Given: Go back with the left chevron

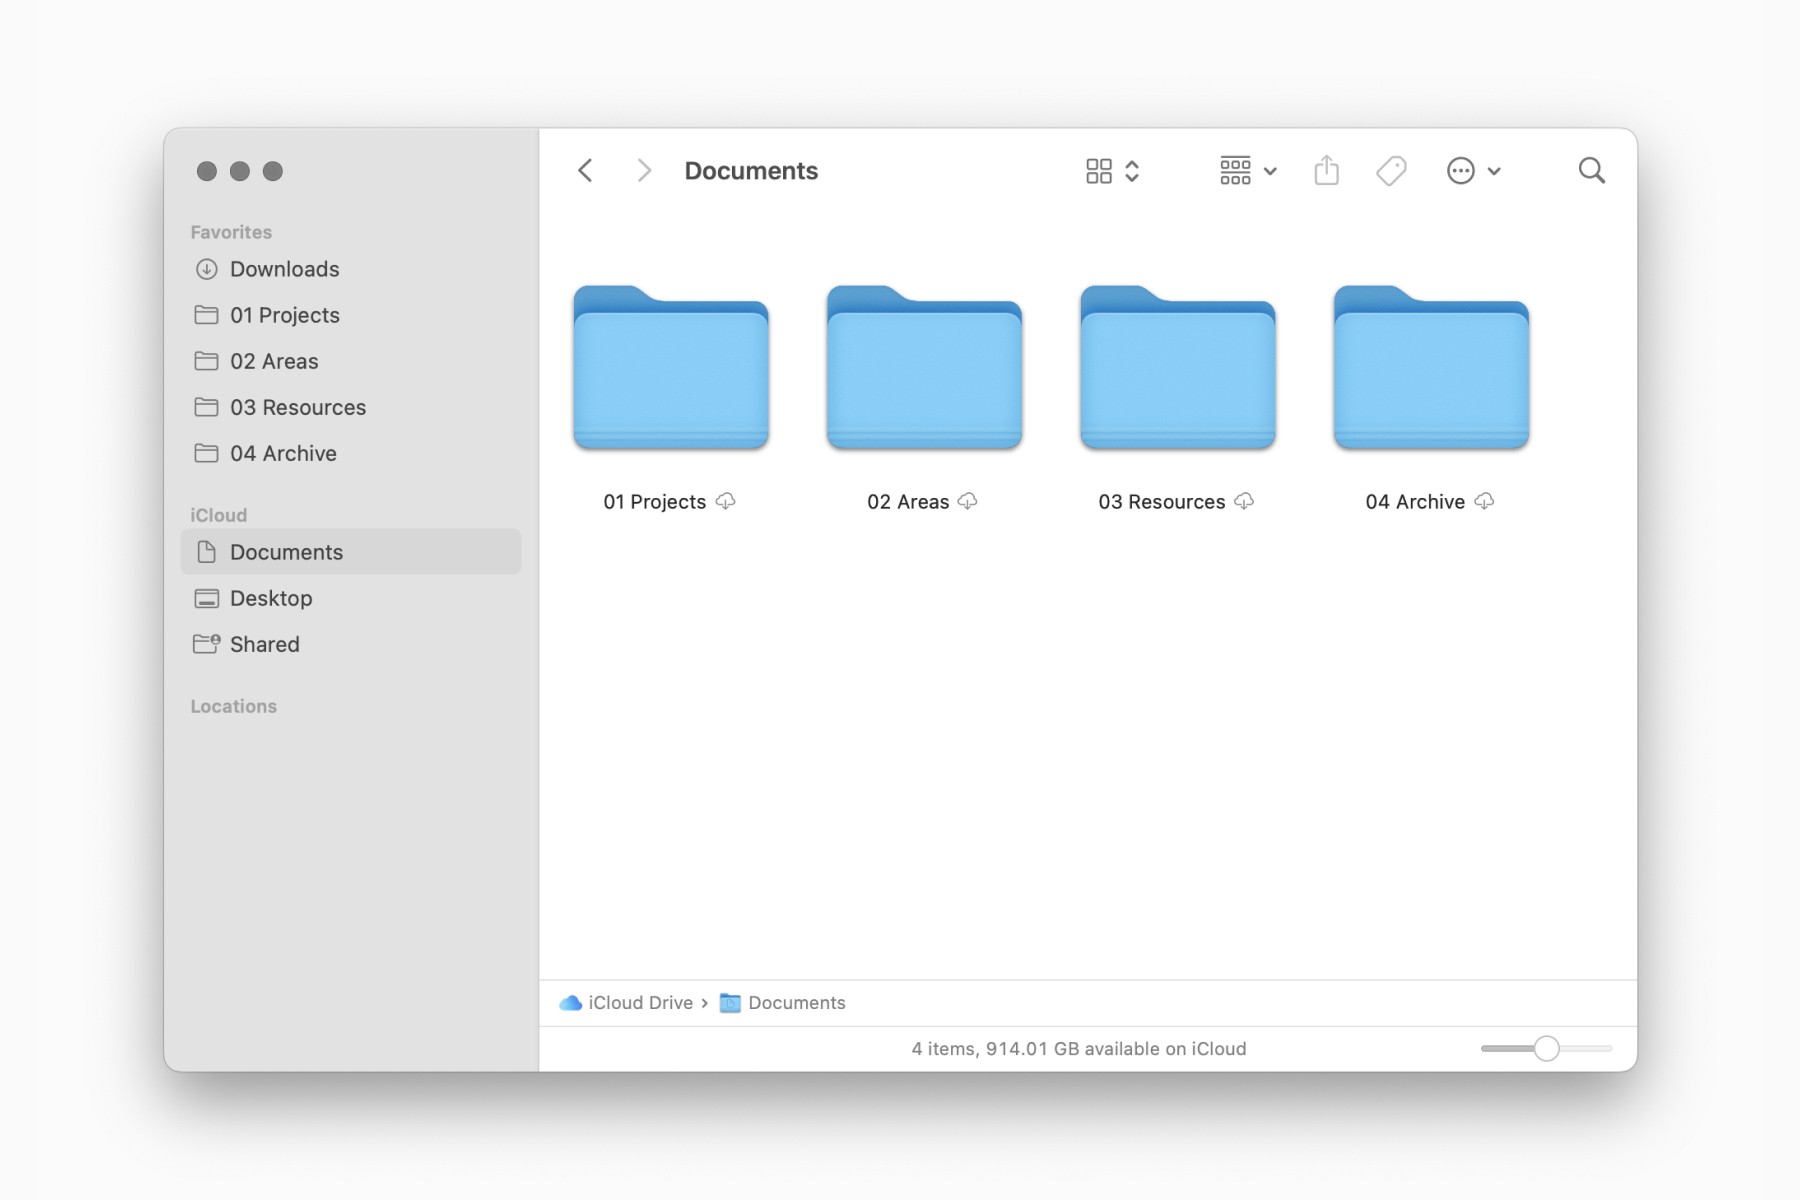Looking at the screenshot, I should (x=586, y=171).
